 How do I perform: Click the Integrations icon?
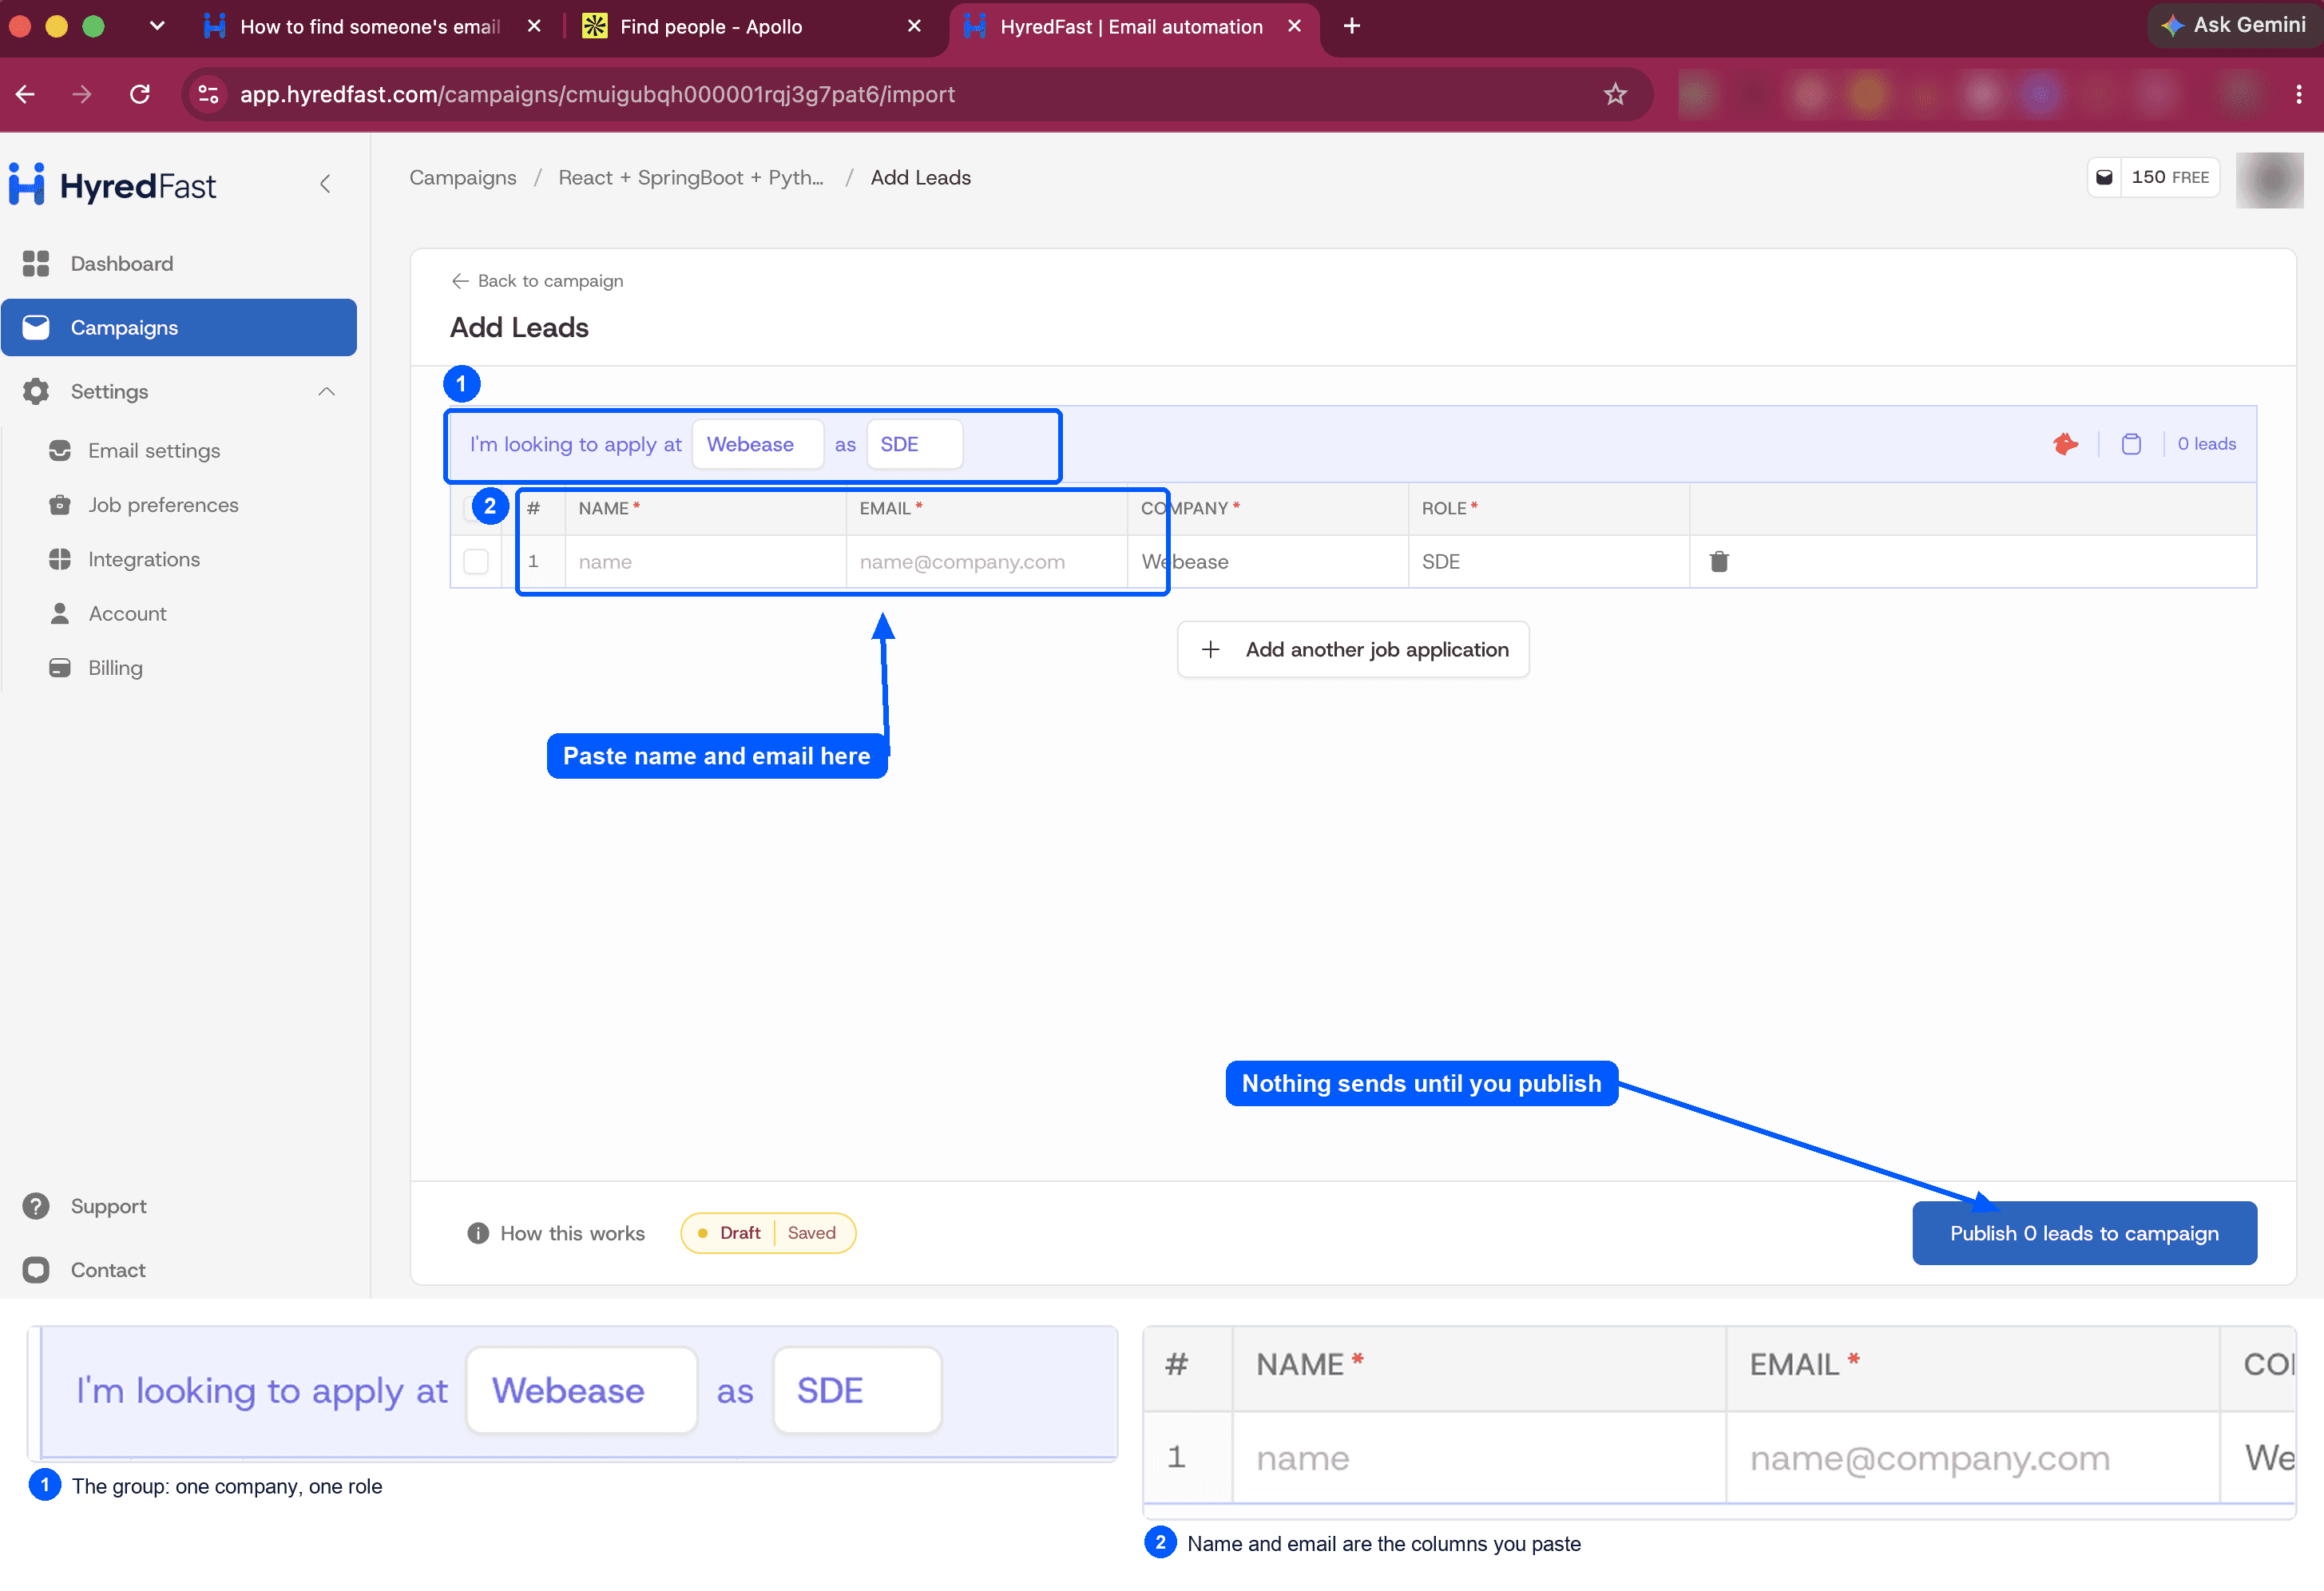click(60, 559)
